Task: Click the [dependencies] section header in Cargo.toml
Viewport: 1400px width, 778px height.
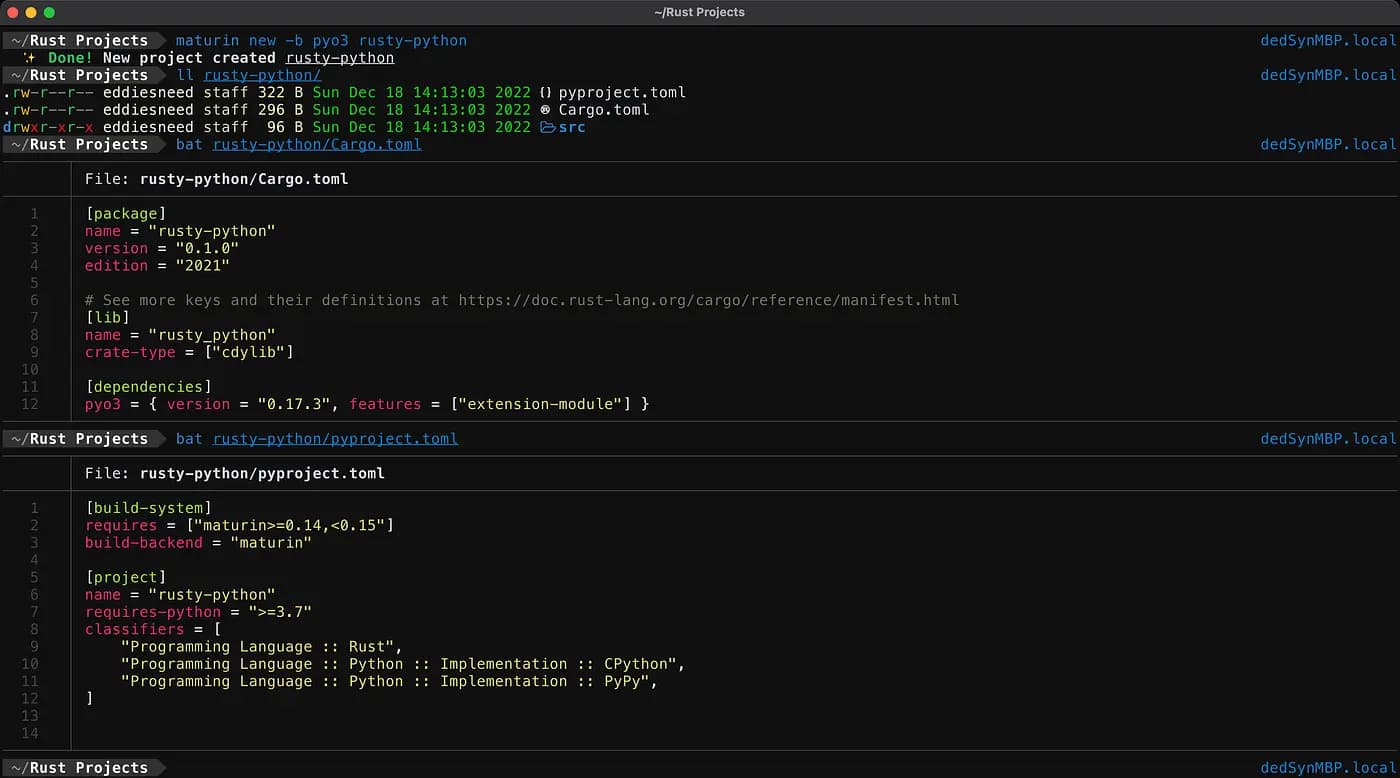Action: coord(148,386)
